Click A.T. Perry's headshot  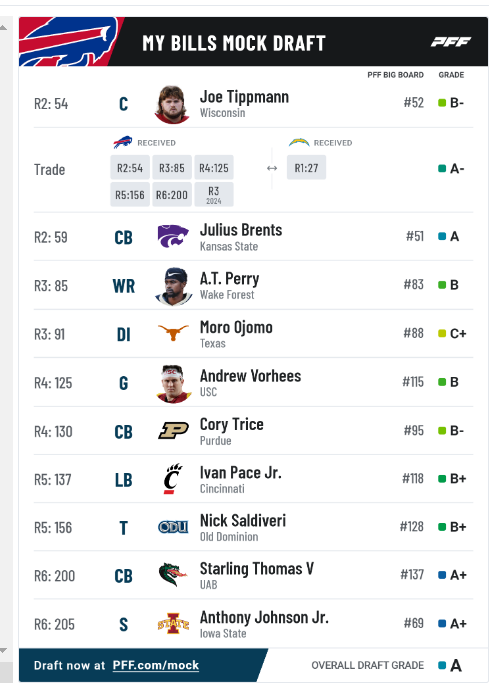(174, 286)
